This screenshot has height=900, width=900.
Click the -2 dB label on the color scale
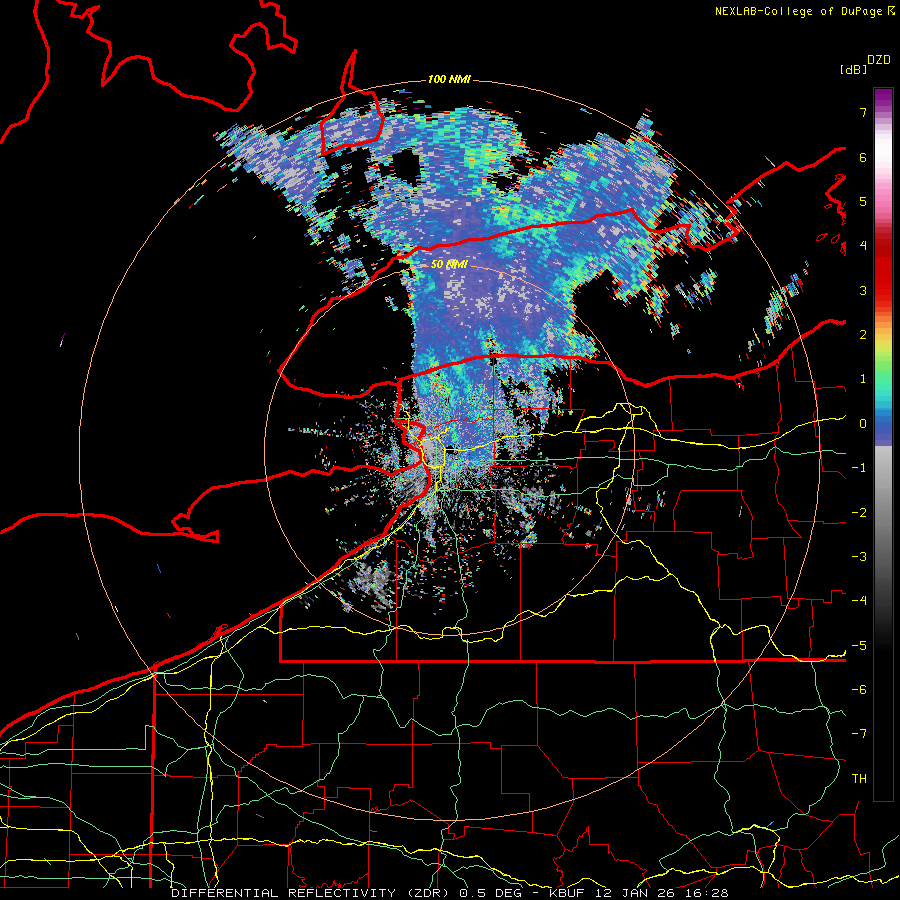coord(859,513)
